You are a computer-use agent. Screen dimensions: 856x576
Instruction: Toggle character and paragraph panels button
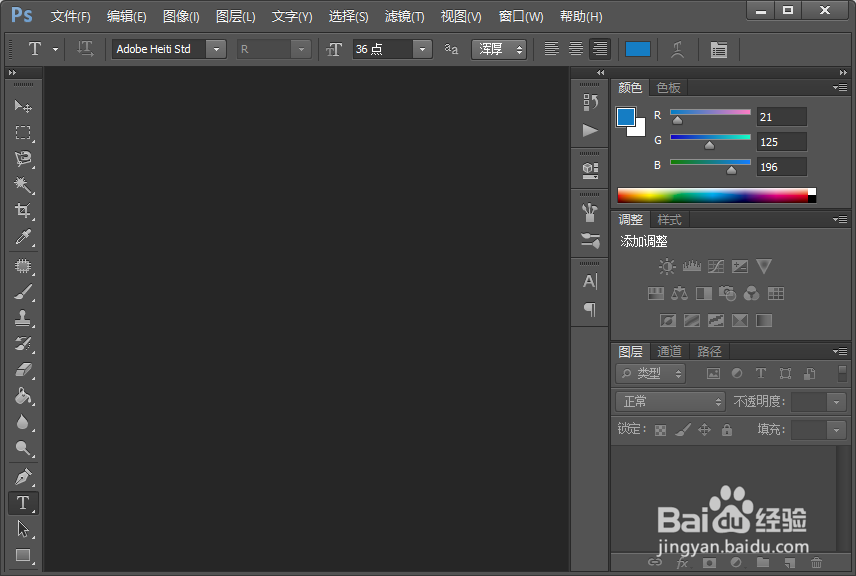click(718, 49)
